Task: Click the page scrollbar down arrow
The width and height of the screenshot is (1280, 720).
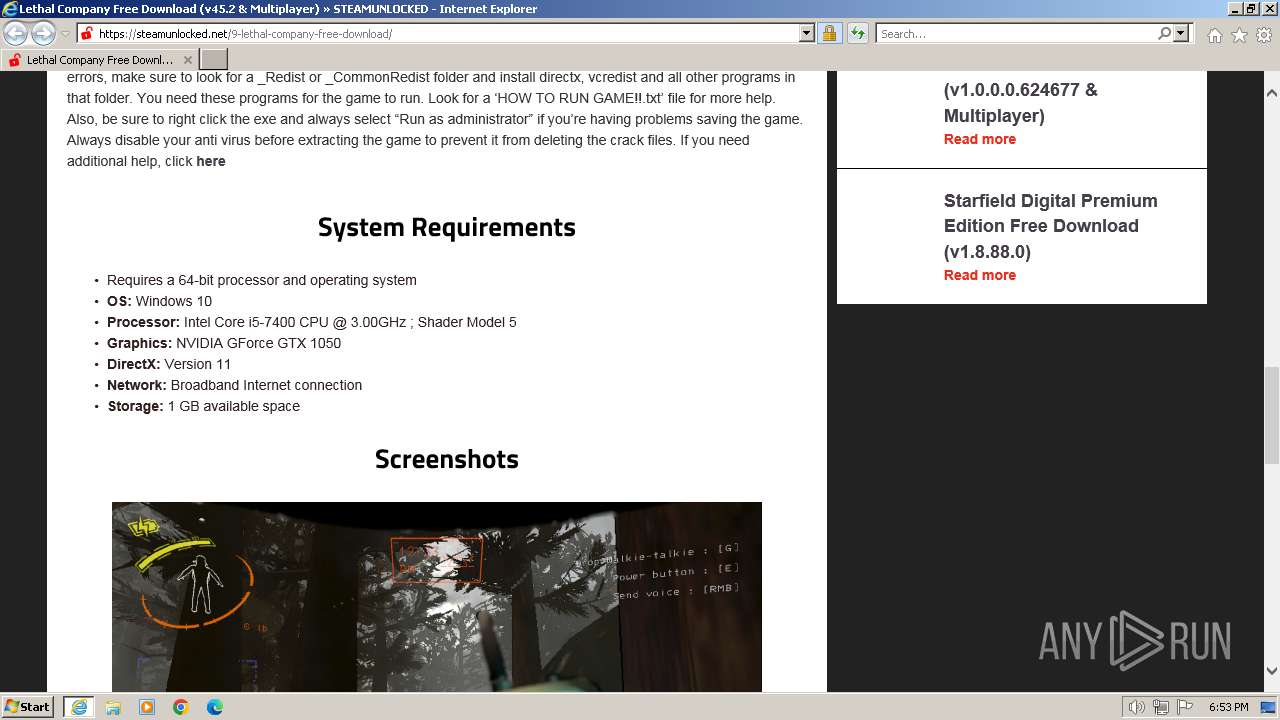Action: [1272, 671]
